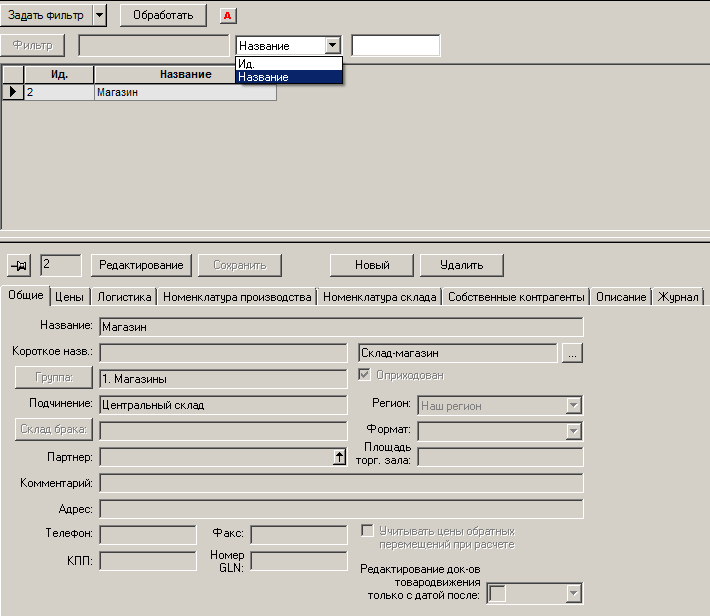Select Ид. in the dropdown list

(289, 64)
